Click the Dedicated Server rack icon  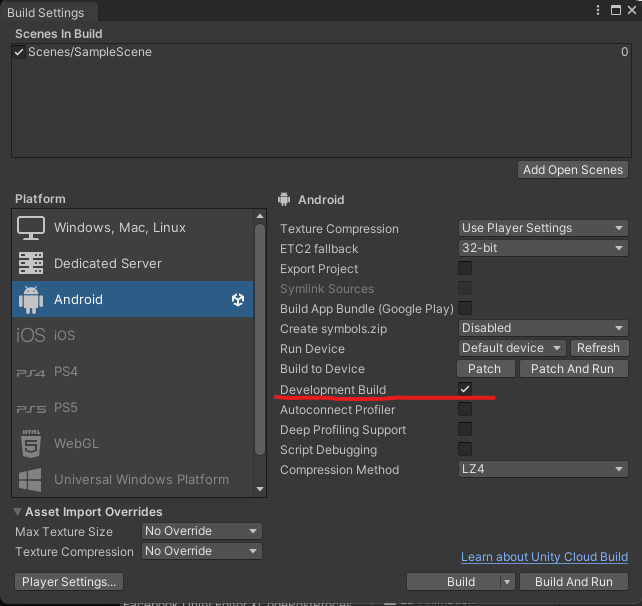tap(31, 263)
